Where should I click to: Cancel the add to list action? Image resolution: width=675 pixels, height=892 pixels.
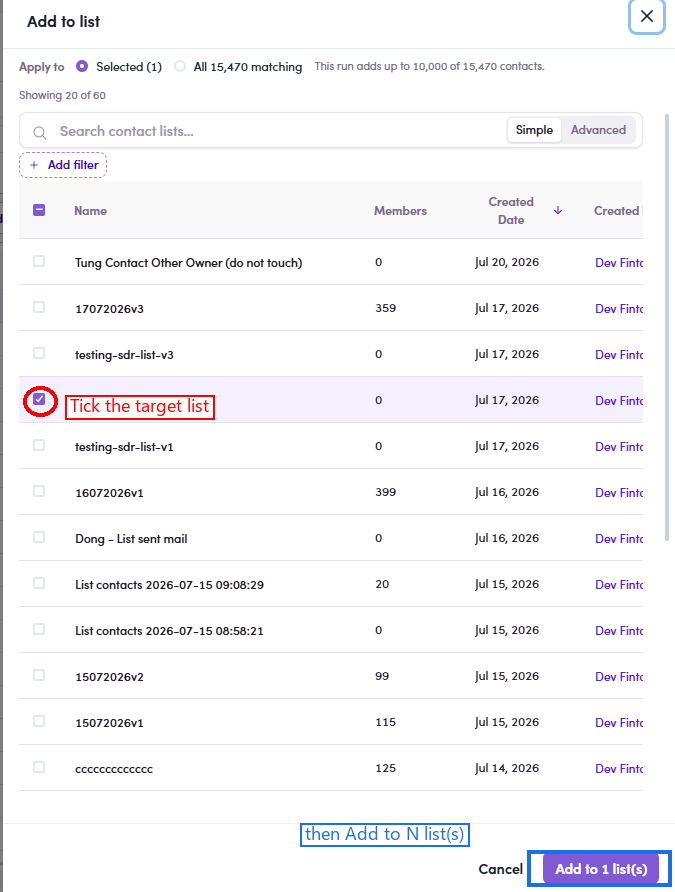[x=500, y=869]
